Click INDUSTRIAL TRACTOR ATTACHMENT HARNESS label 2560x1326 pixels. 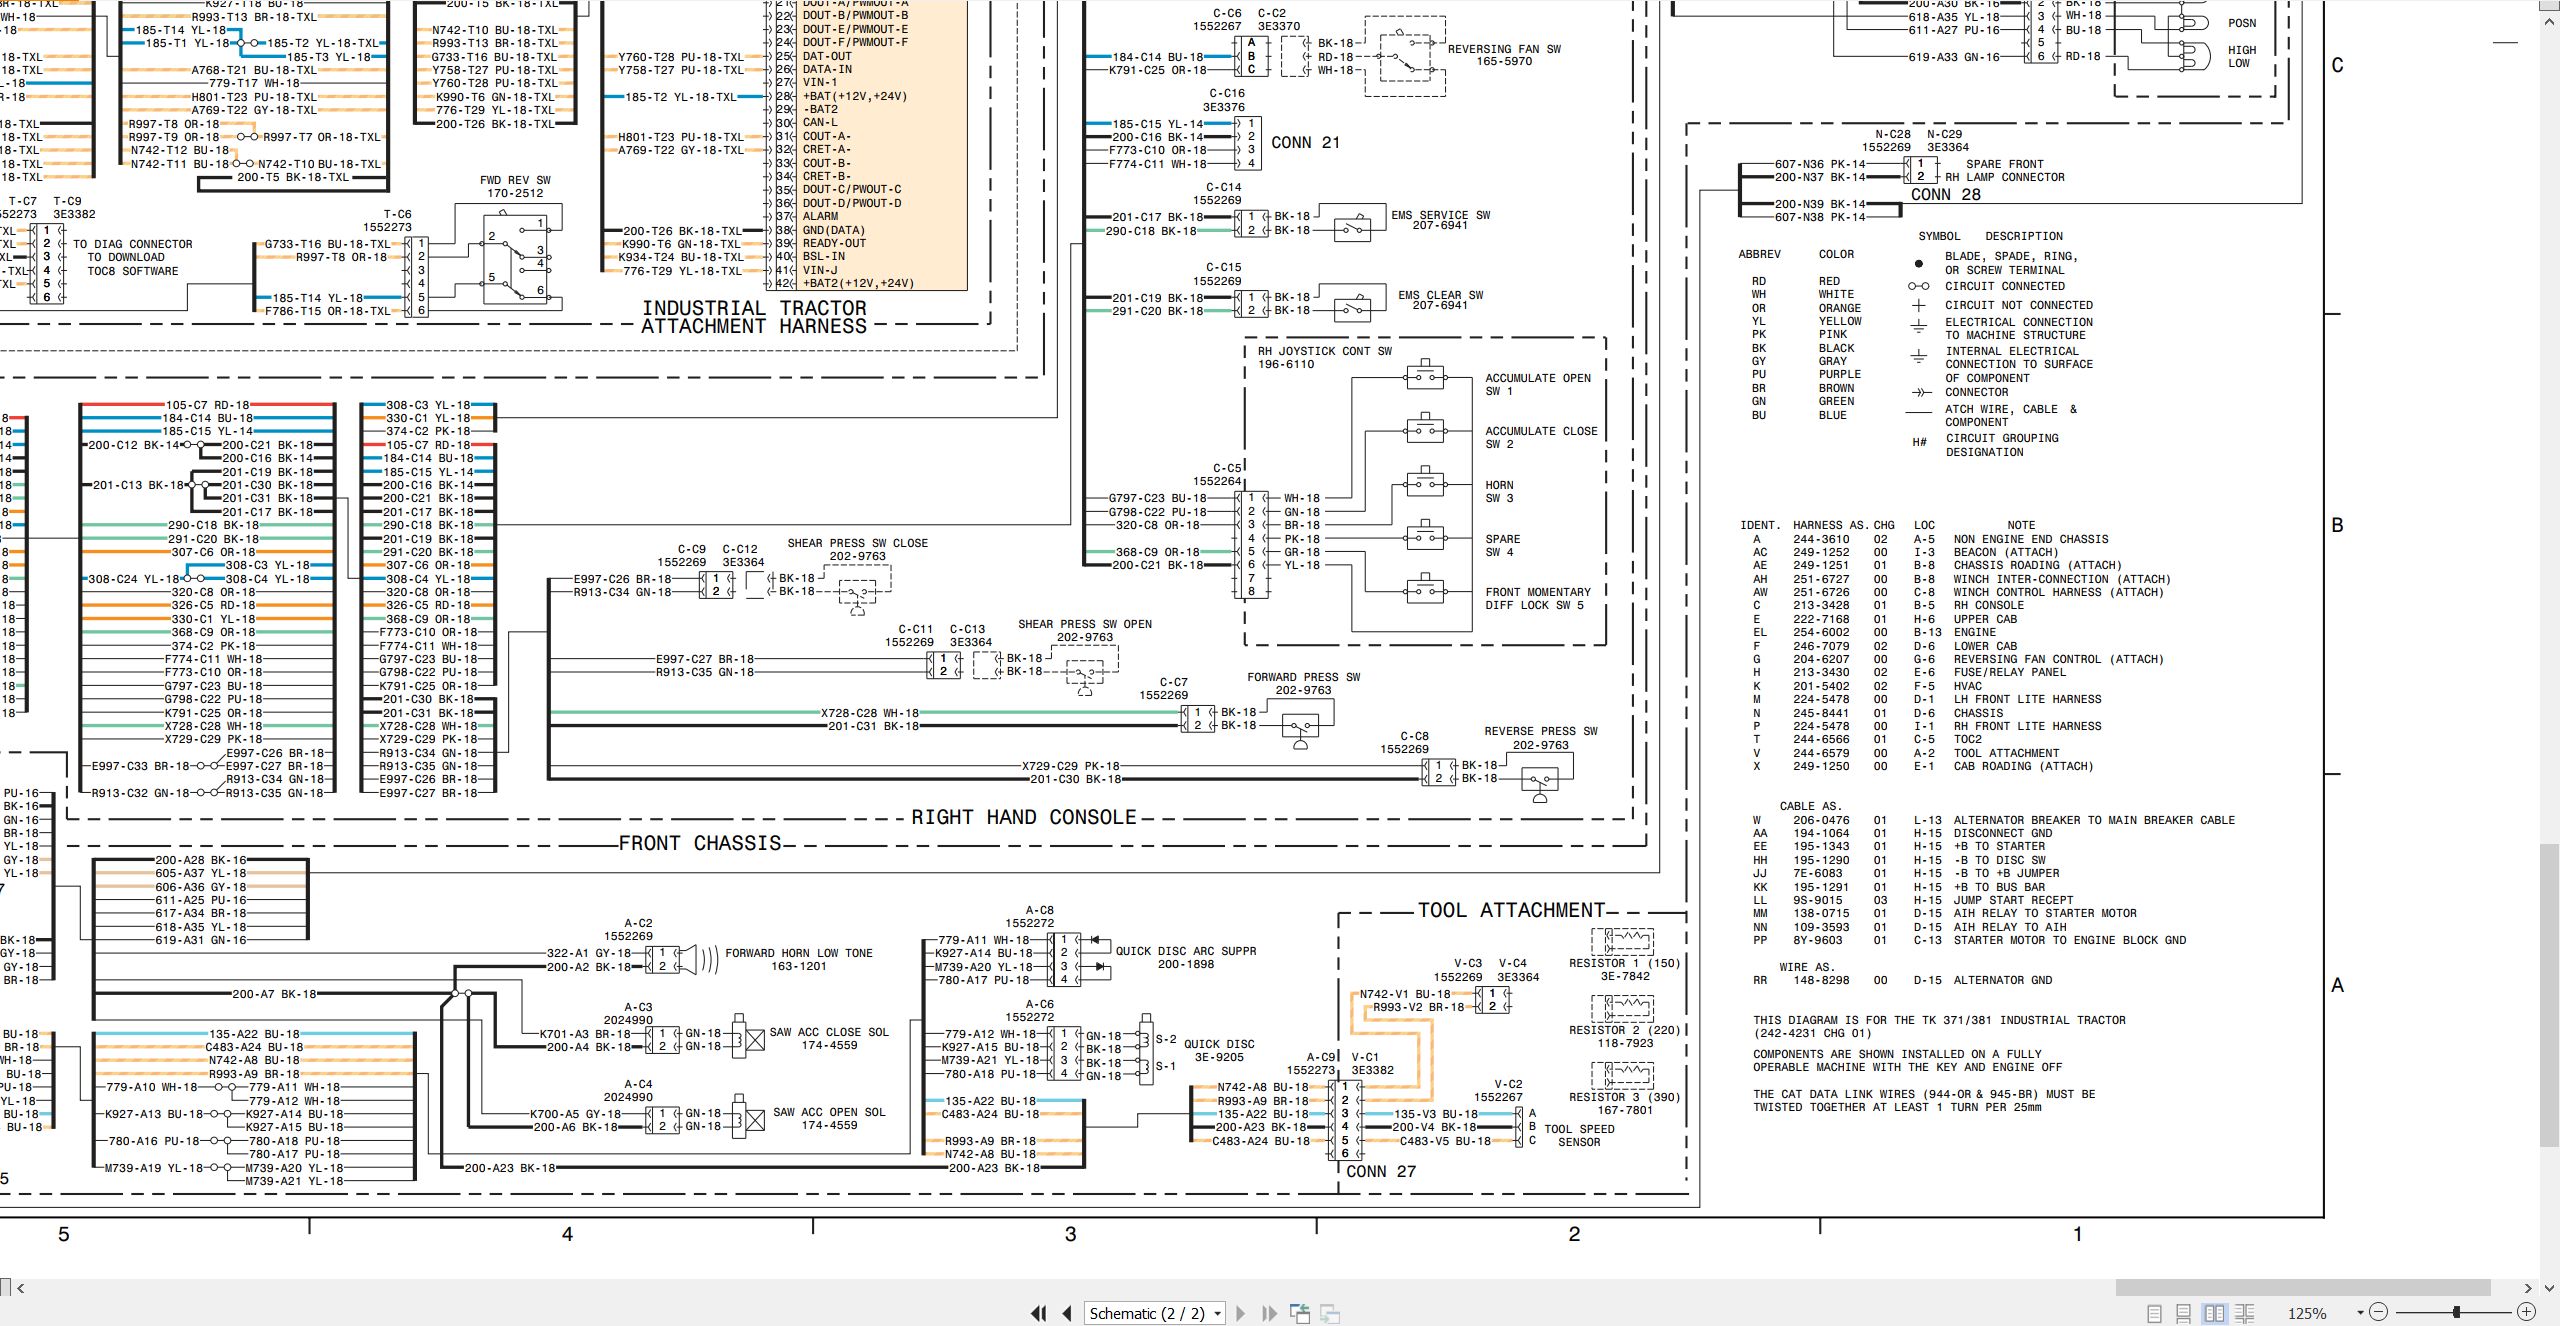(754, 317)
